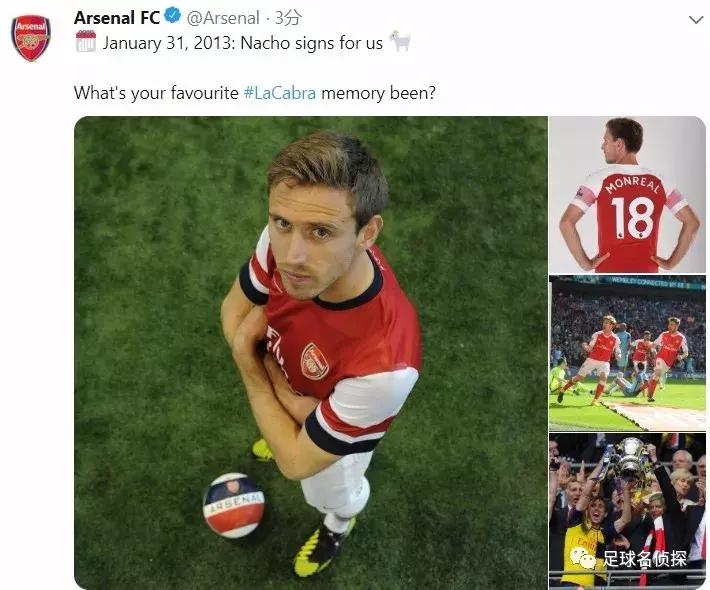The image size is (710, 590).
Task: Click the @Arsenal handle
Action: click(x=223, y=17)
